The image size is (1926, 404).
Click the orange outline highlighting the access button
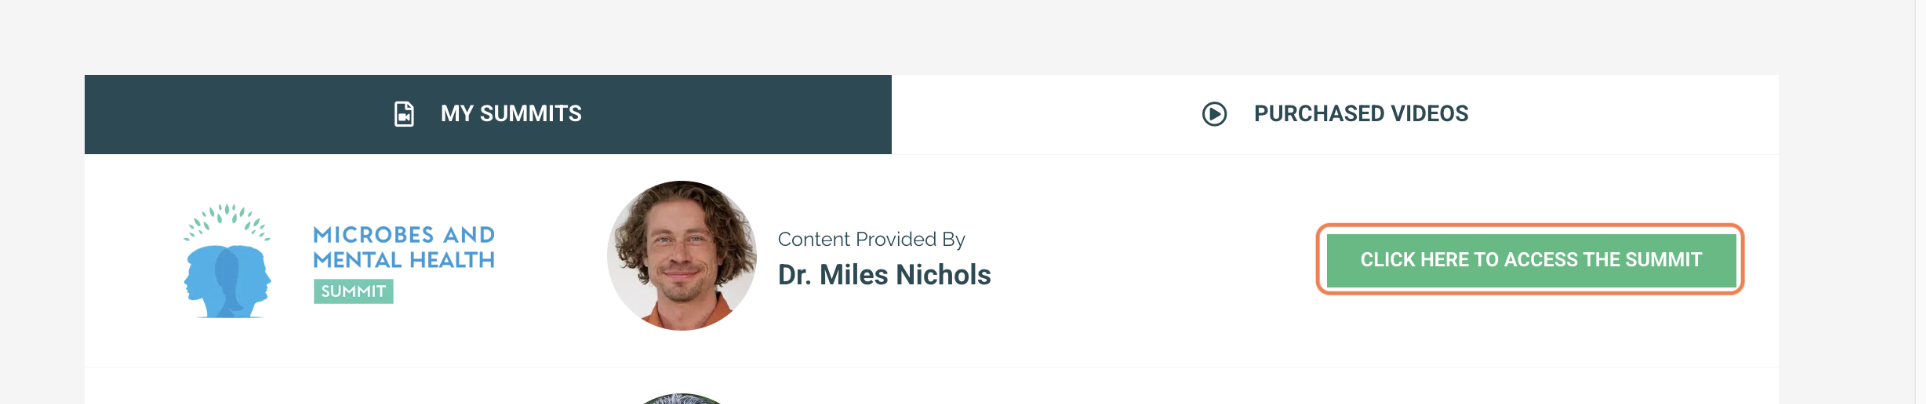click(x=1530, y=226)
